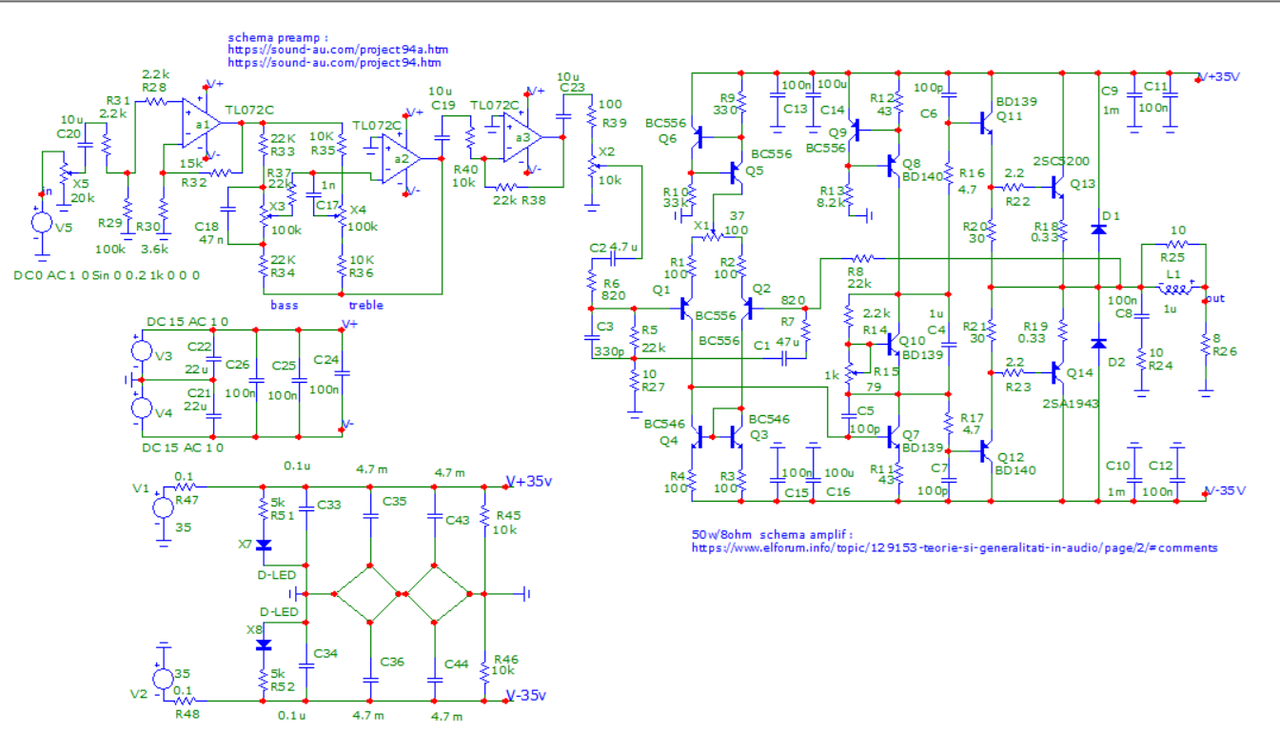Select the Q1 transistor label
Screen dimensions: 1280x737
click(x=659, y=289)
